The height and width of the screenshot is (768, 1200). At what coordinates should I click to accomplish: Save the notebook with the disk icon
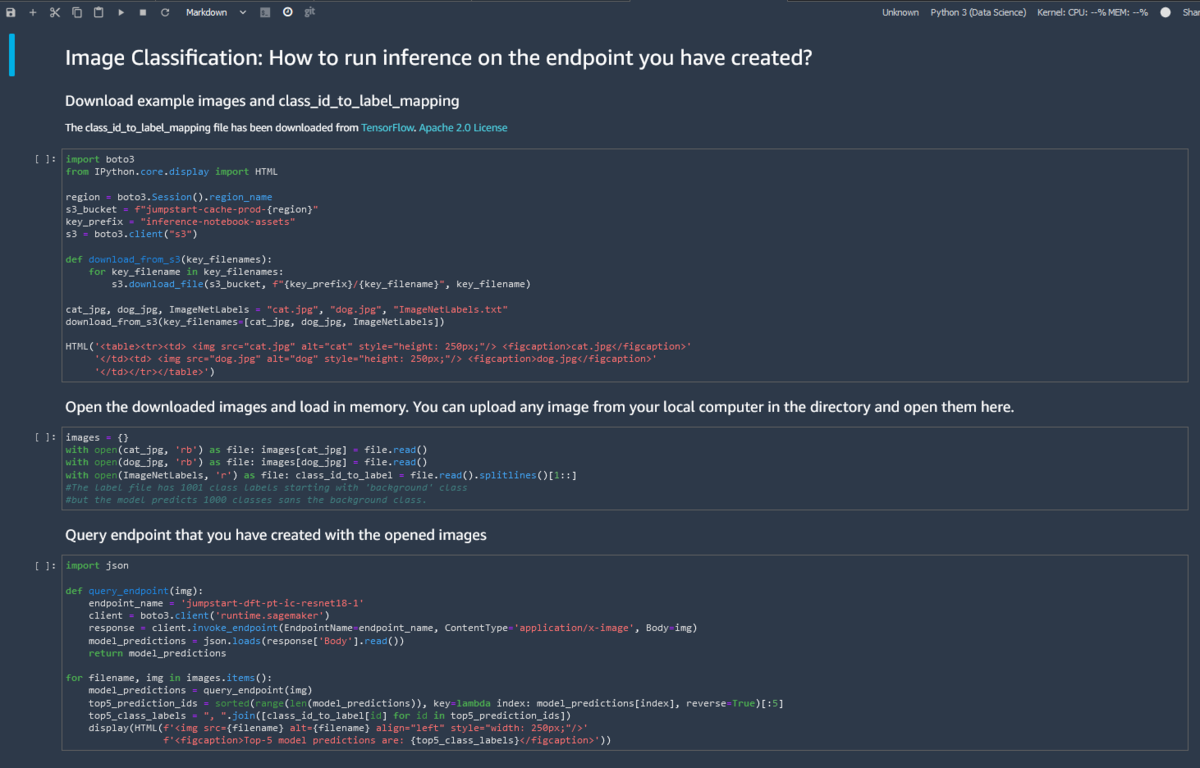11,12
